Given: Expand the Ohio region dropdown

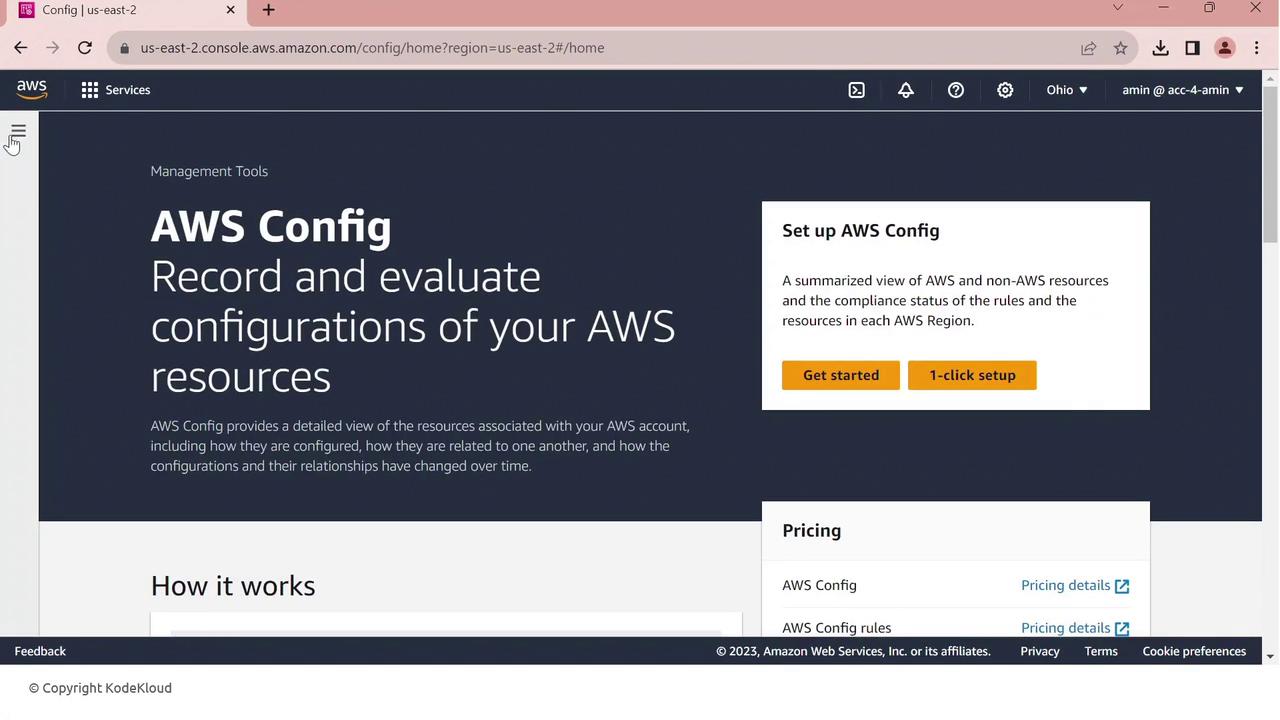Looking at the screenshot, I should pos(1066,90).
